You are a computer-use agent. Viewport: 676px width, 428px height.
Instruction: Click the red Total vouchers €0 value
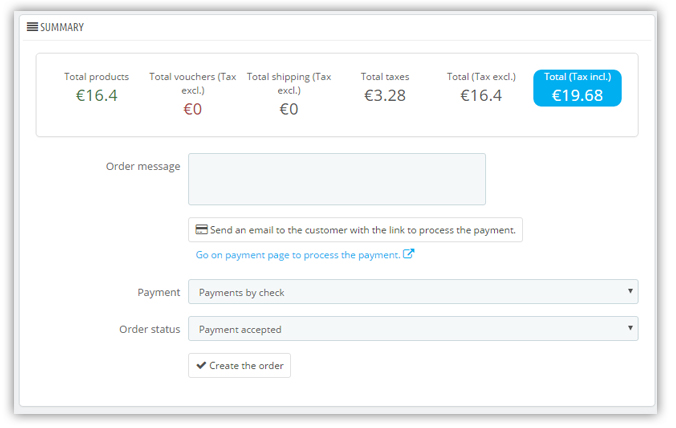193,109
